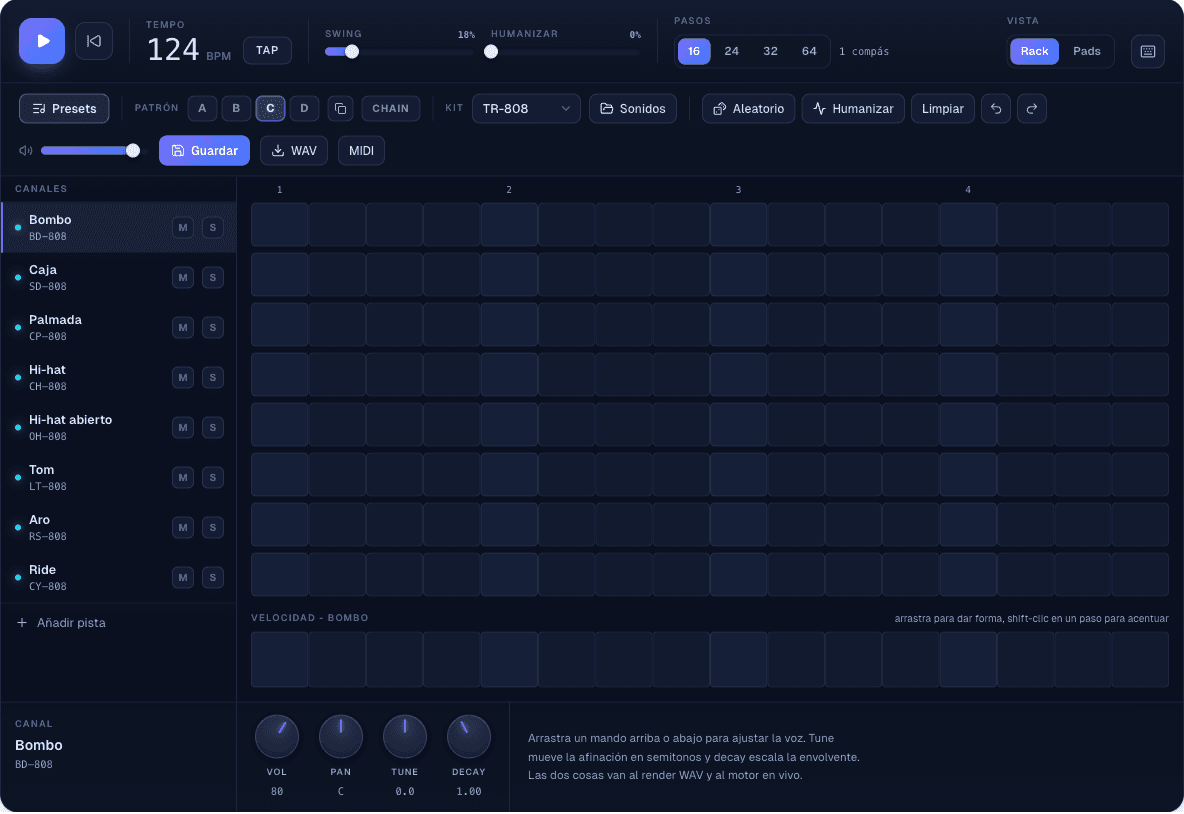Screen dimensions: 1184x814
Task: Switch to pattern B
Action: [x=236, y=109]
